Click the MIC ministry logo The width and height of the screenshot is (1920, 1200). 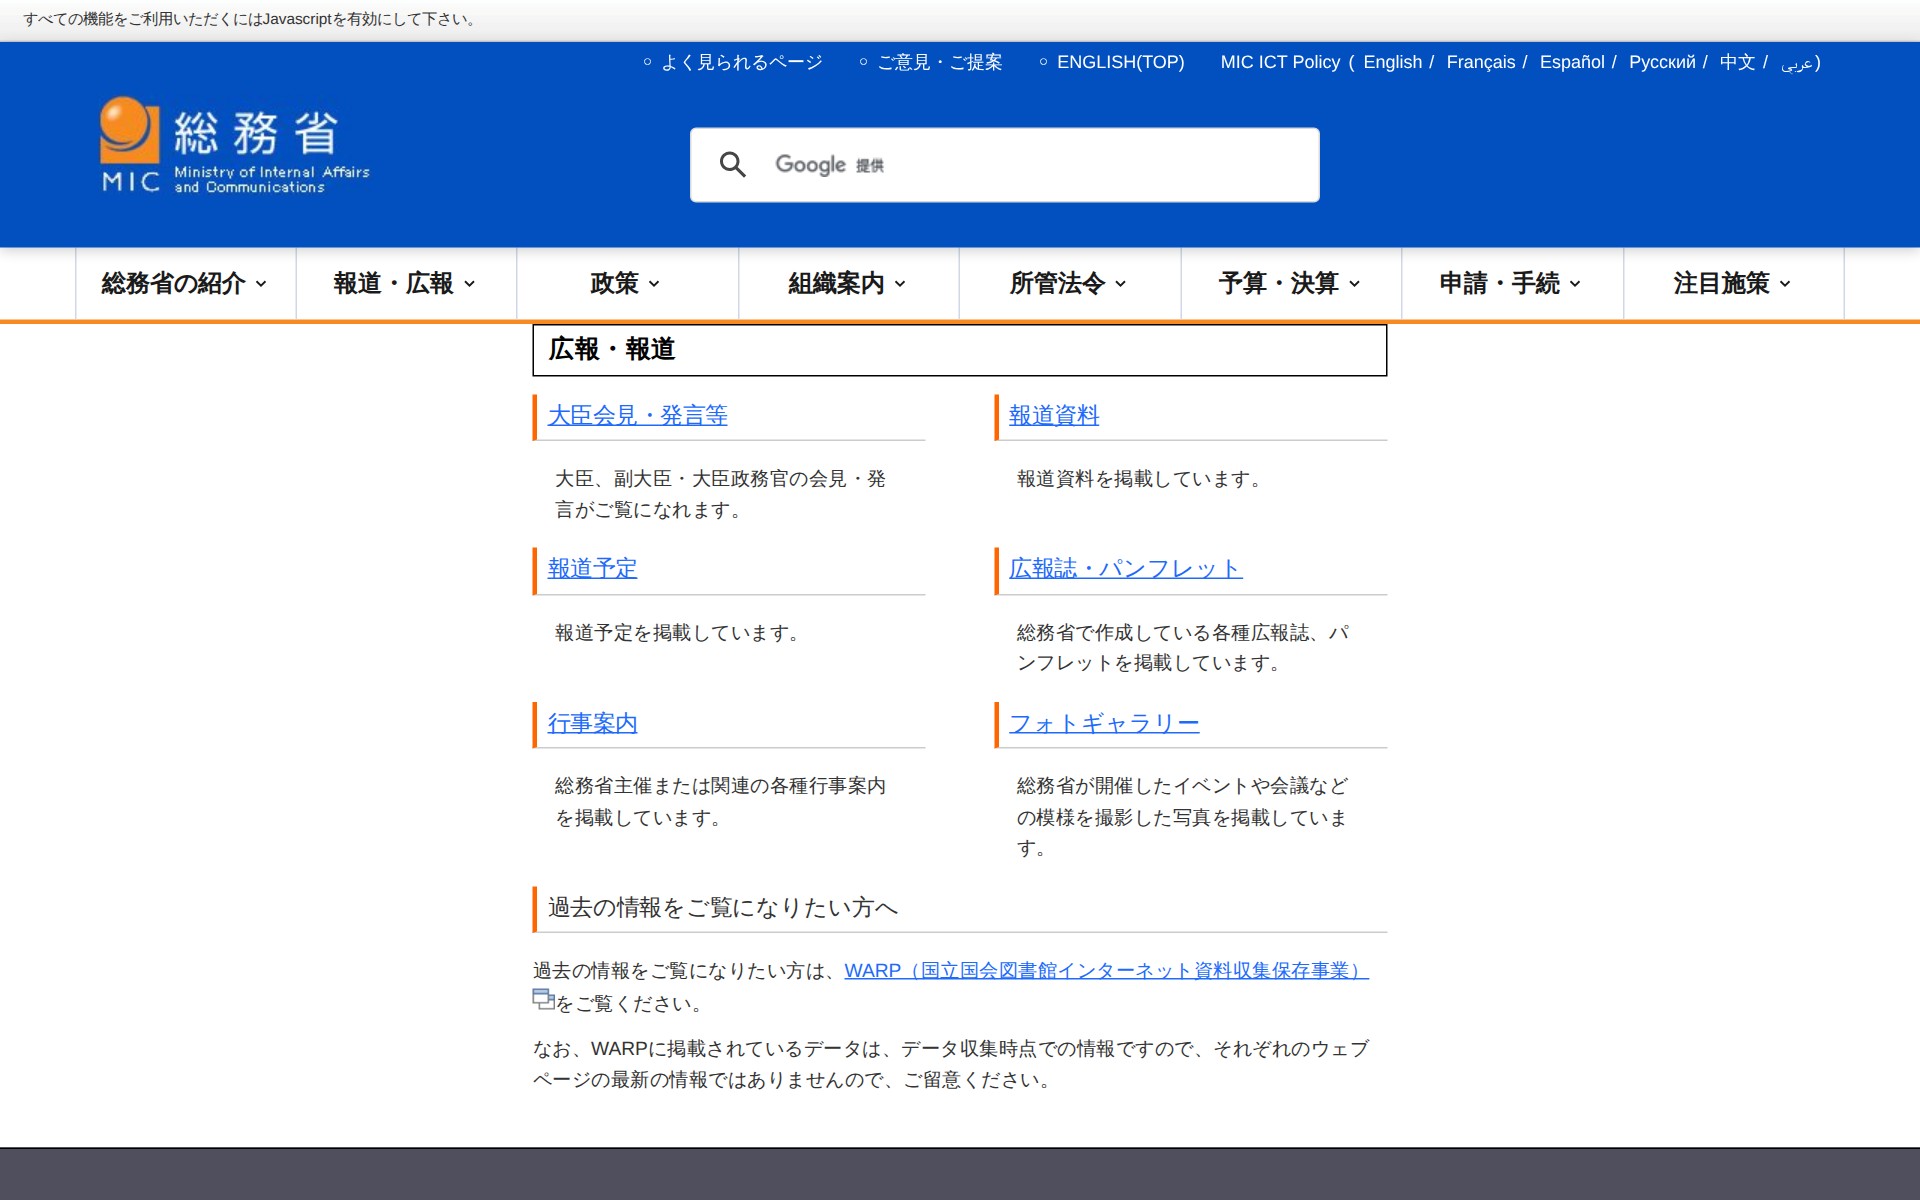[235, 146]
